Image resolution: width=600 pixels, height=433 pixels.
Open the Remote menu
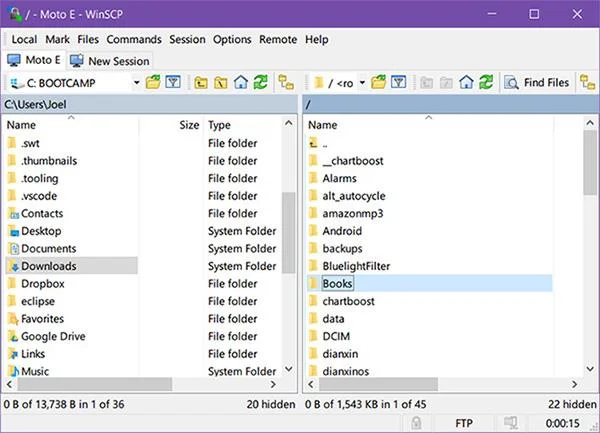(278, 39)
